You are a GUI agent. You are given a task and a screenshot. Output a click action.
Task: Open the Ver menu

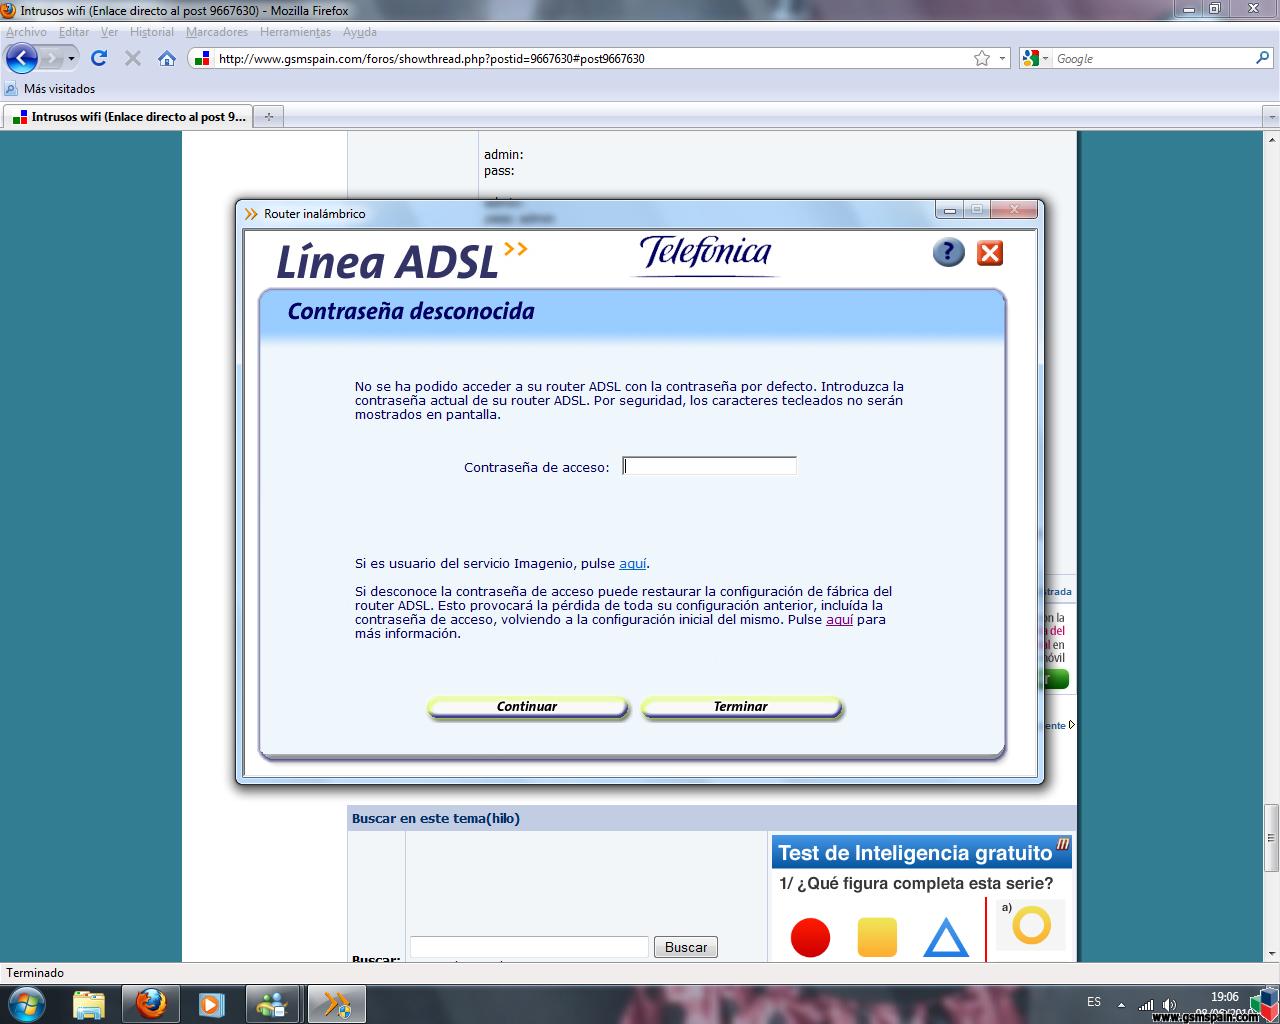coord(109,32)
